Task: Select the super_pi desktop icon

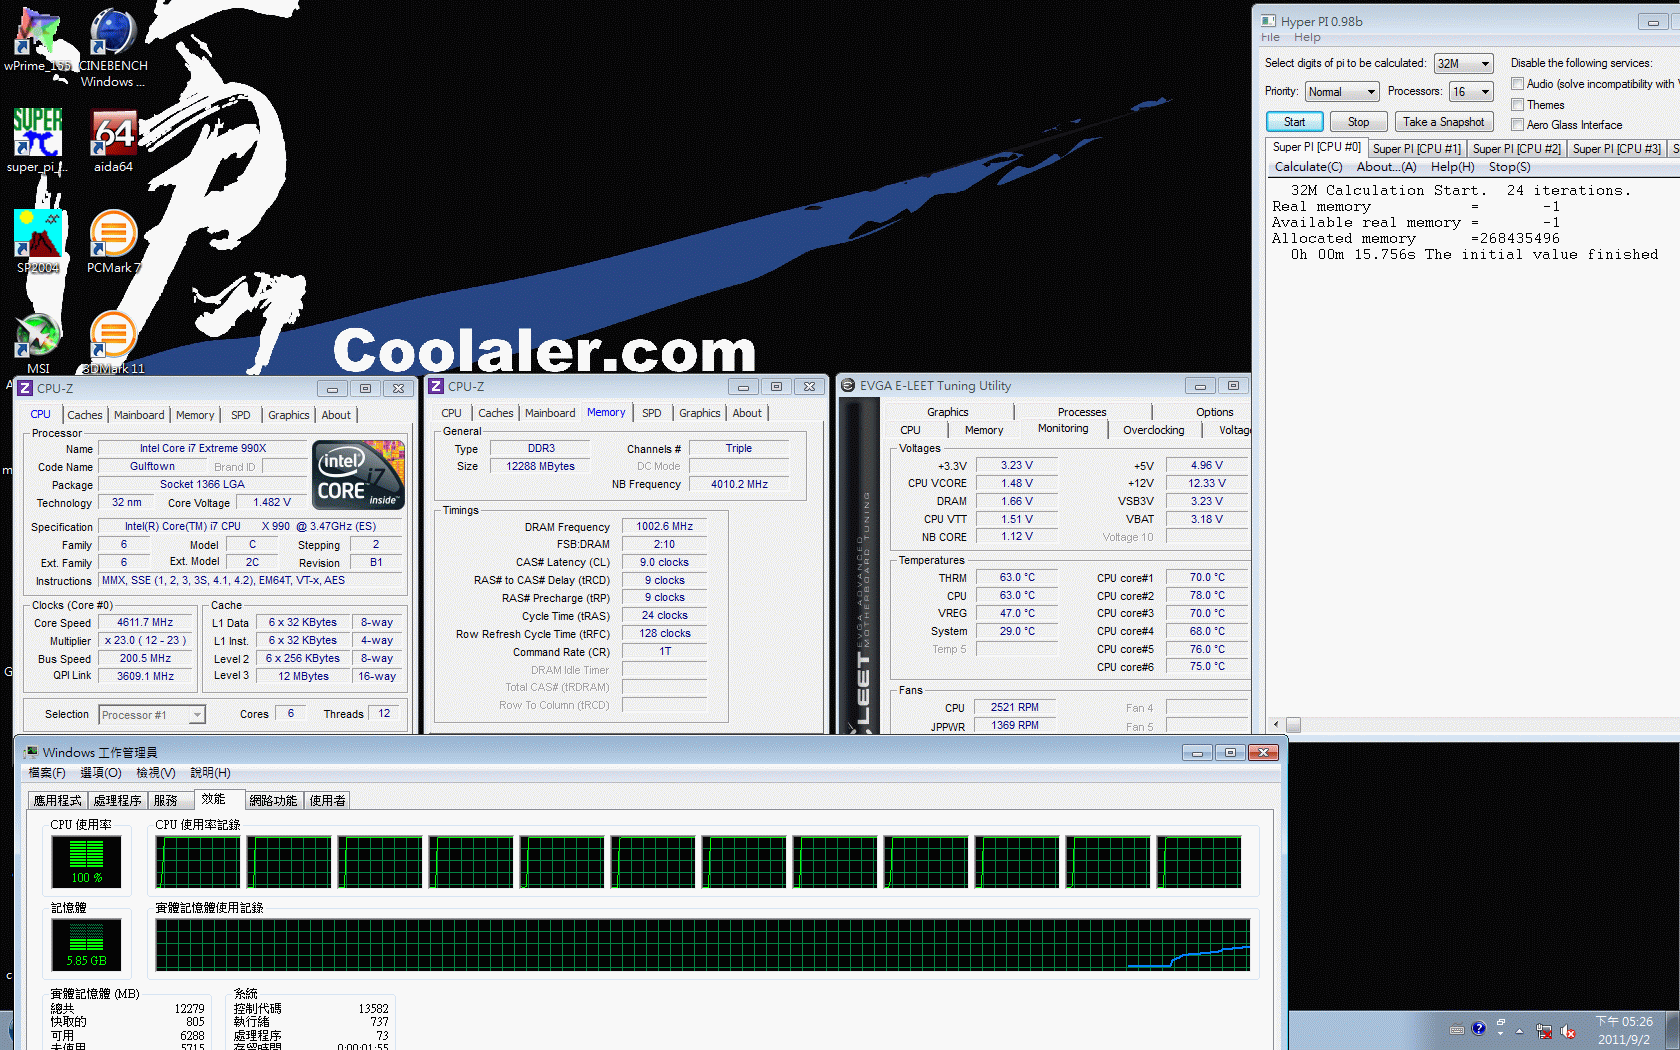Action: (37, 140)
